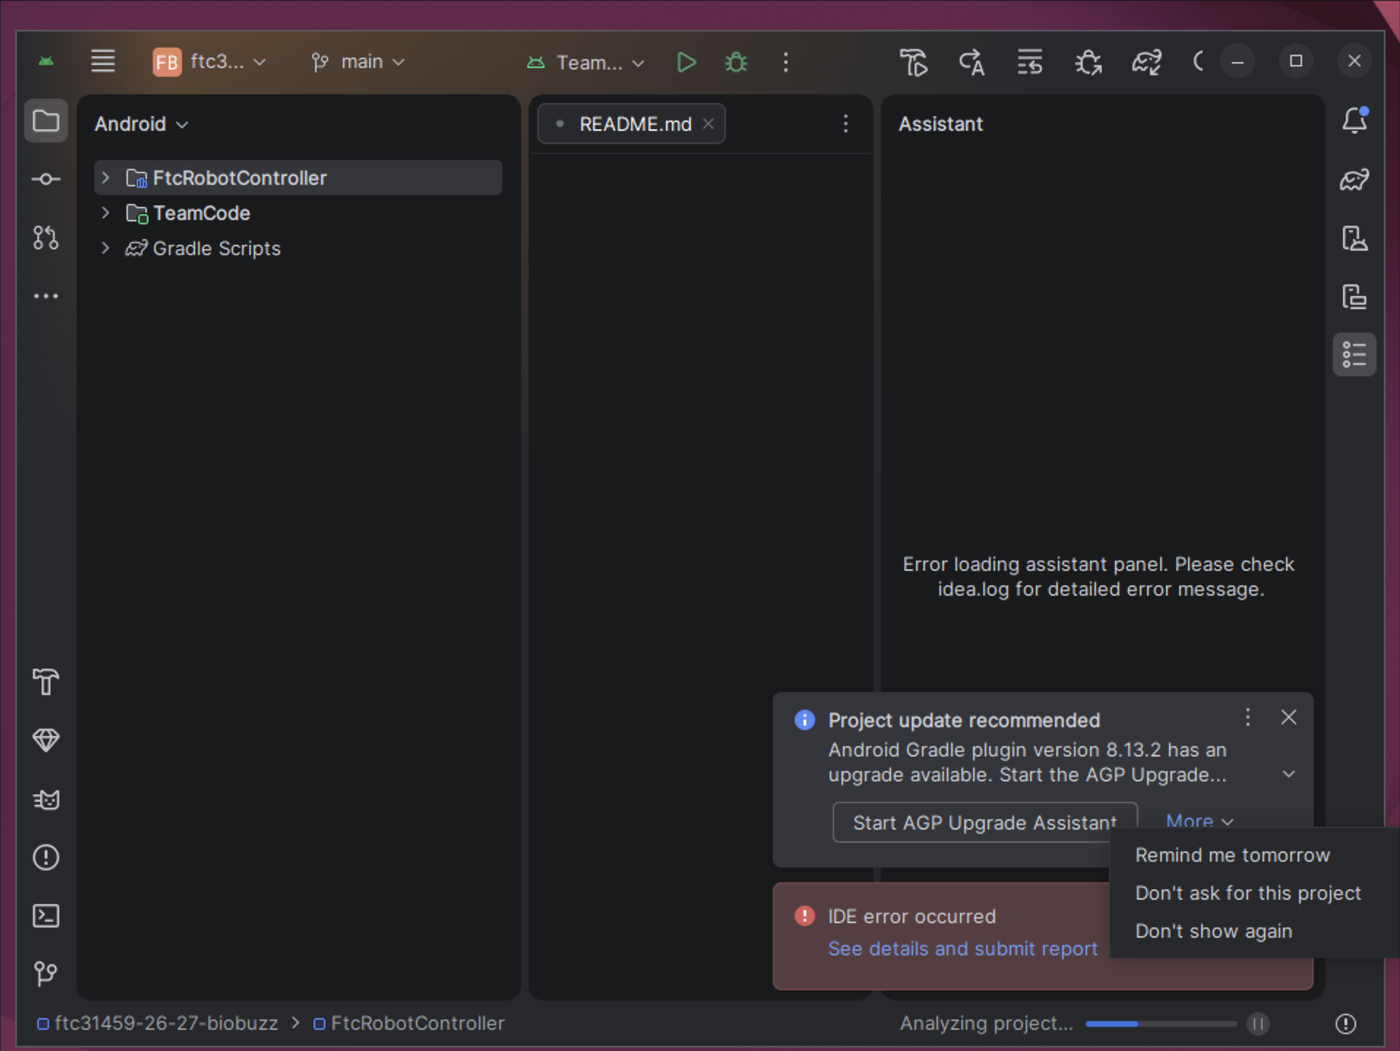Expand the Gradle Scripts tree node
Screen dimensions: 1400x1051
(105, 248)
